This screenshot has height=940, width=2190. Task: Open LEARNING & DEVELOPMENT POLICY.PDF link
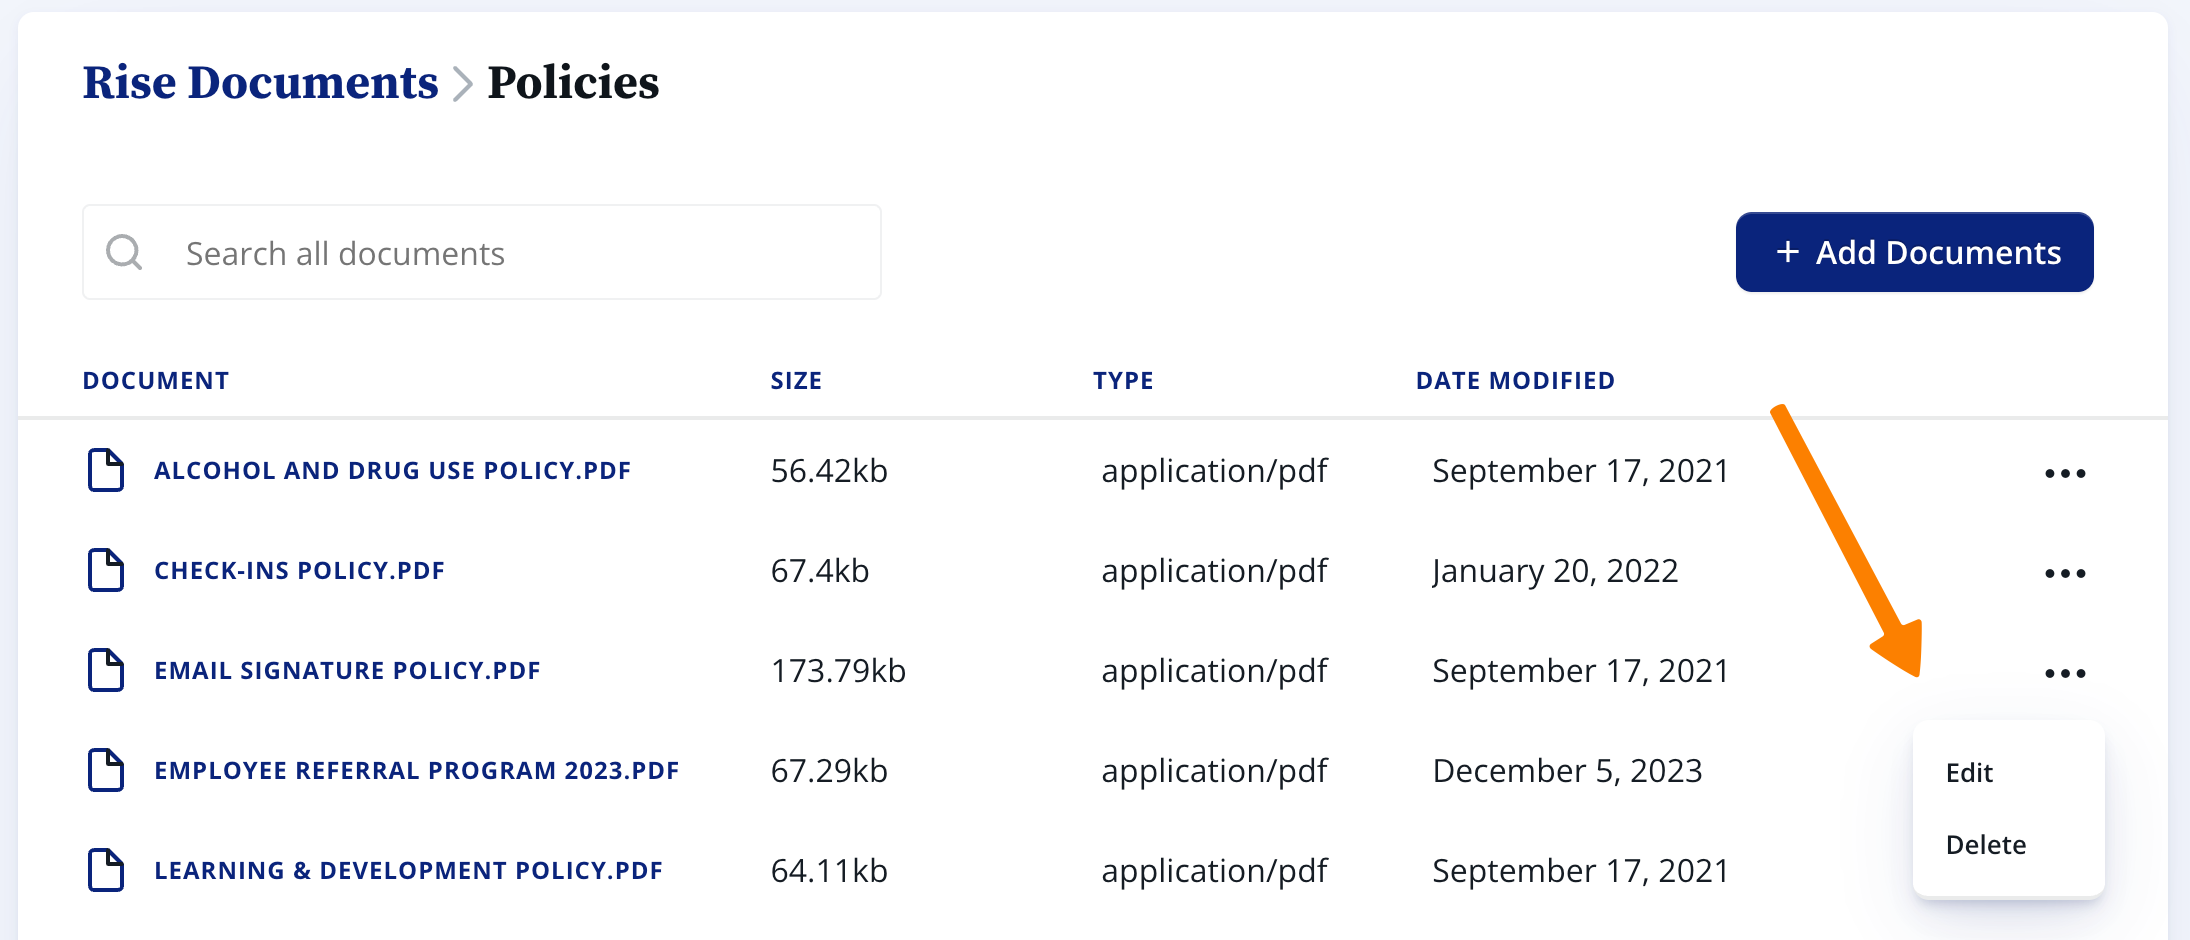tap(408, 871)
